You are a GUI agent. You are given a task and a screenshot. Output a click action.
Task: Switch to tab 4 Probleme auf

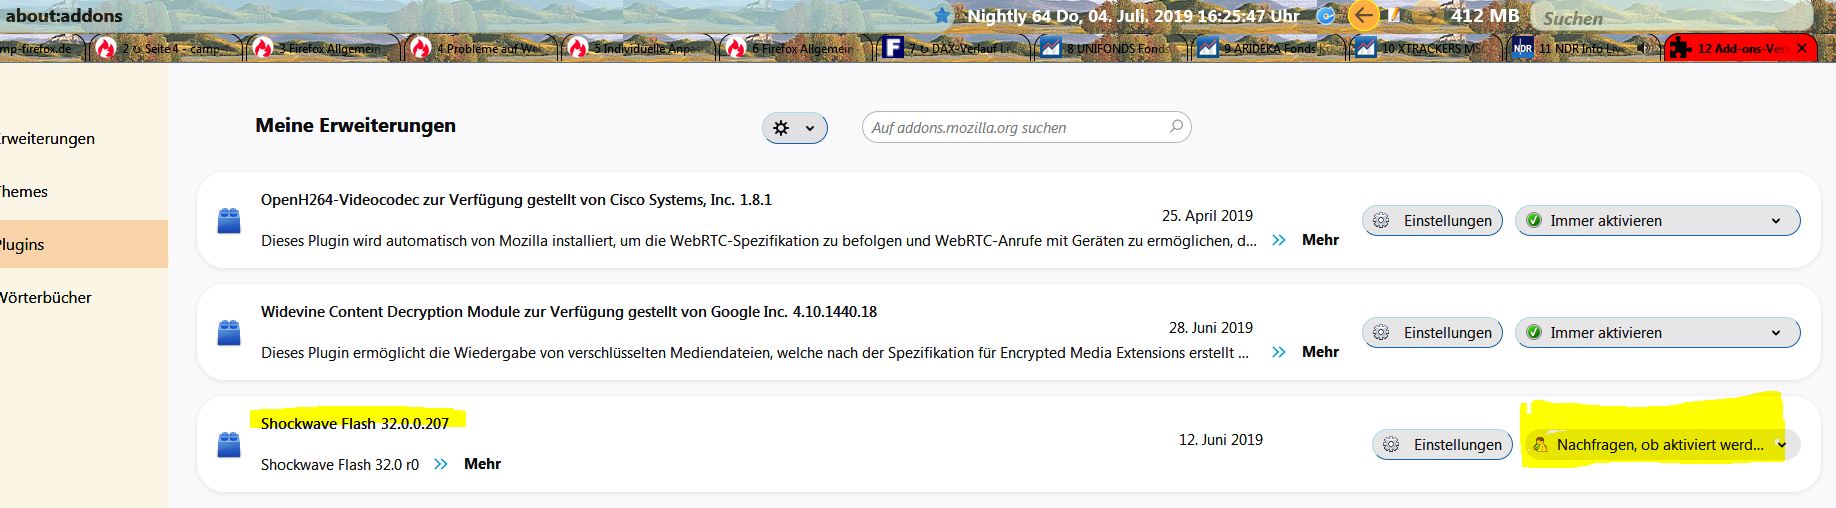481,48
